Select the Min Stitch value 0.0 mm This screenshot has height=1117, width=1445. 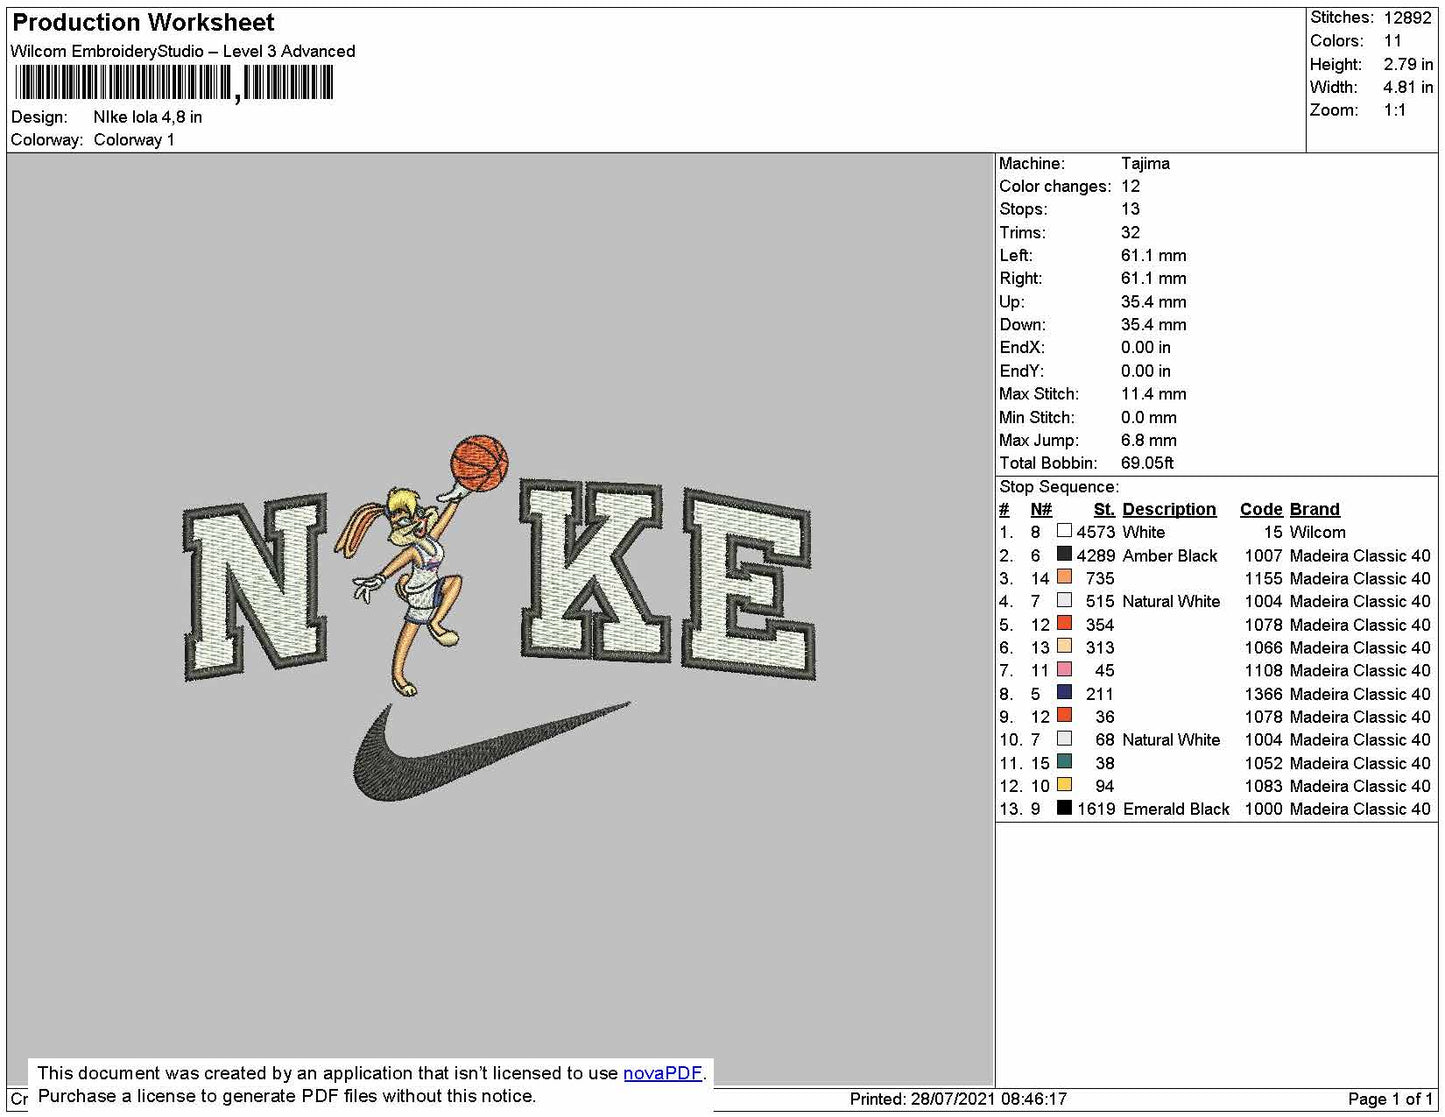tap(1149, 417)
